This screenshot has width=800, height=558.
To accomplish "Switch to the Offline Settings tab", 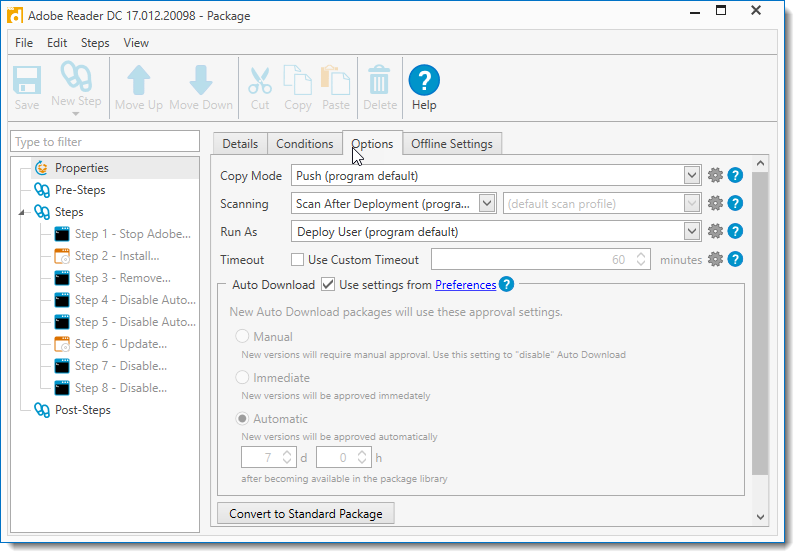I will pos(452,144).
